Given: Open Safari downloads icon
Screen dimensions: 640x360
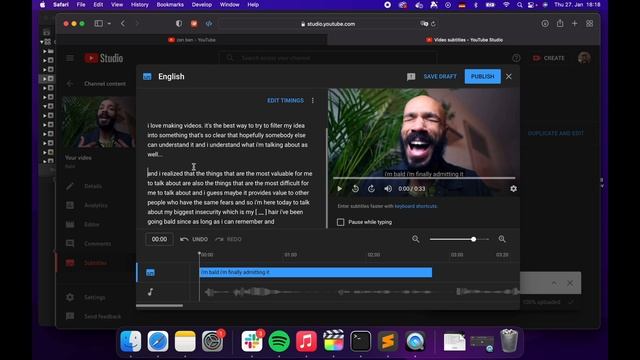Looking at the screenshot, I should 545,24.
